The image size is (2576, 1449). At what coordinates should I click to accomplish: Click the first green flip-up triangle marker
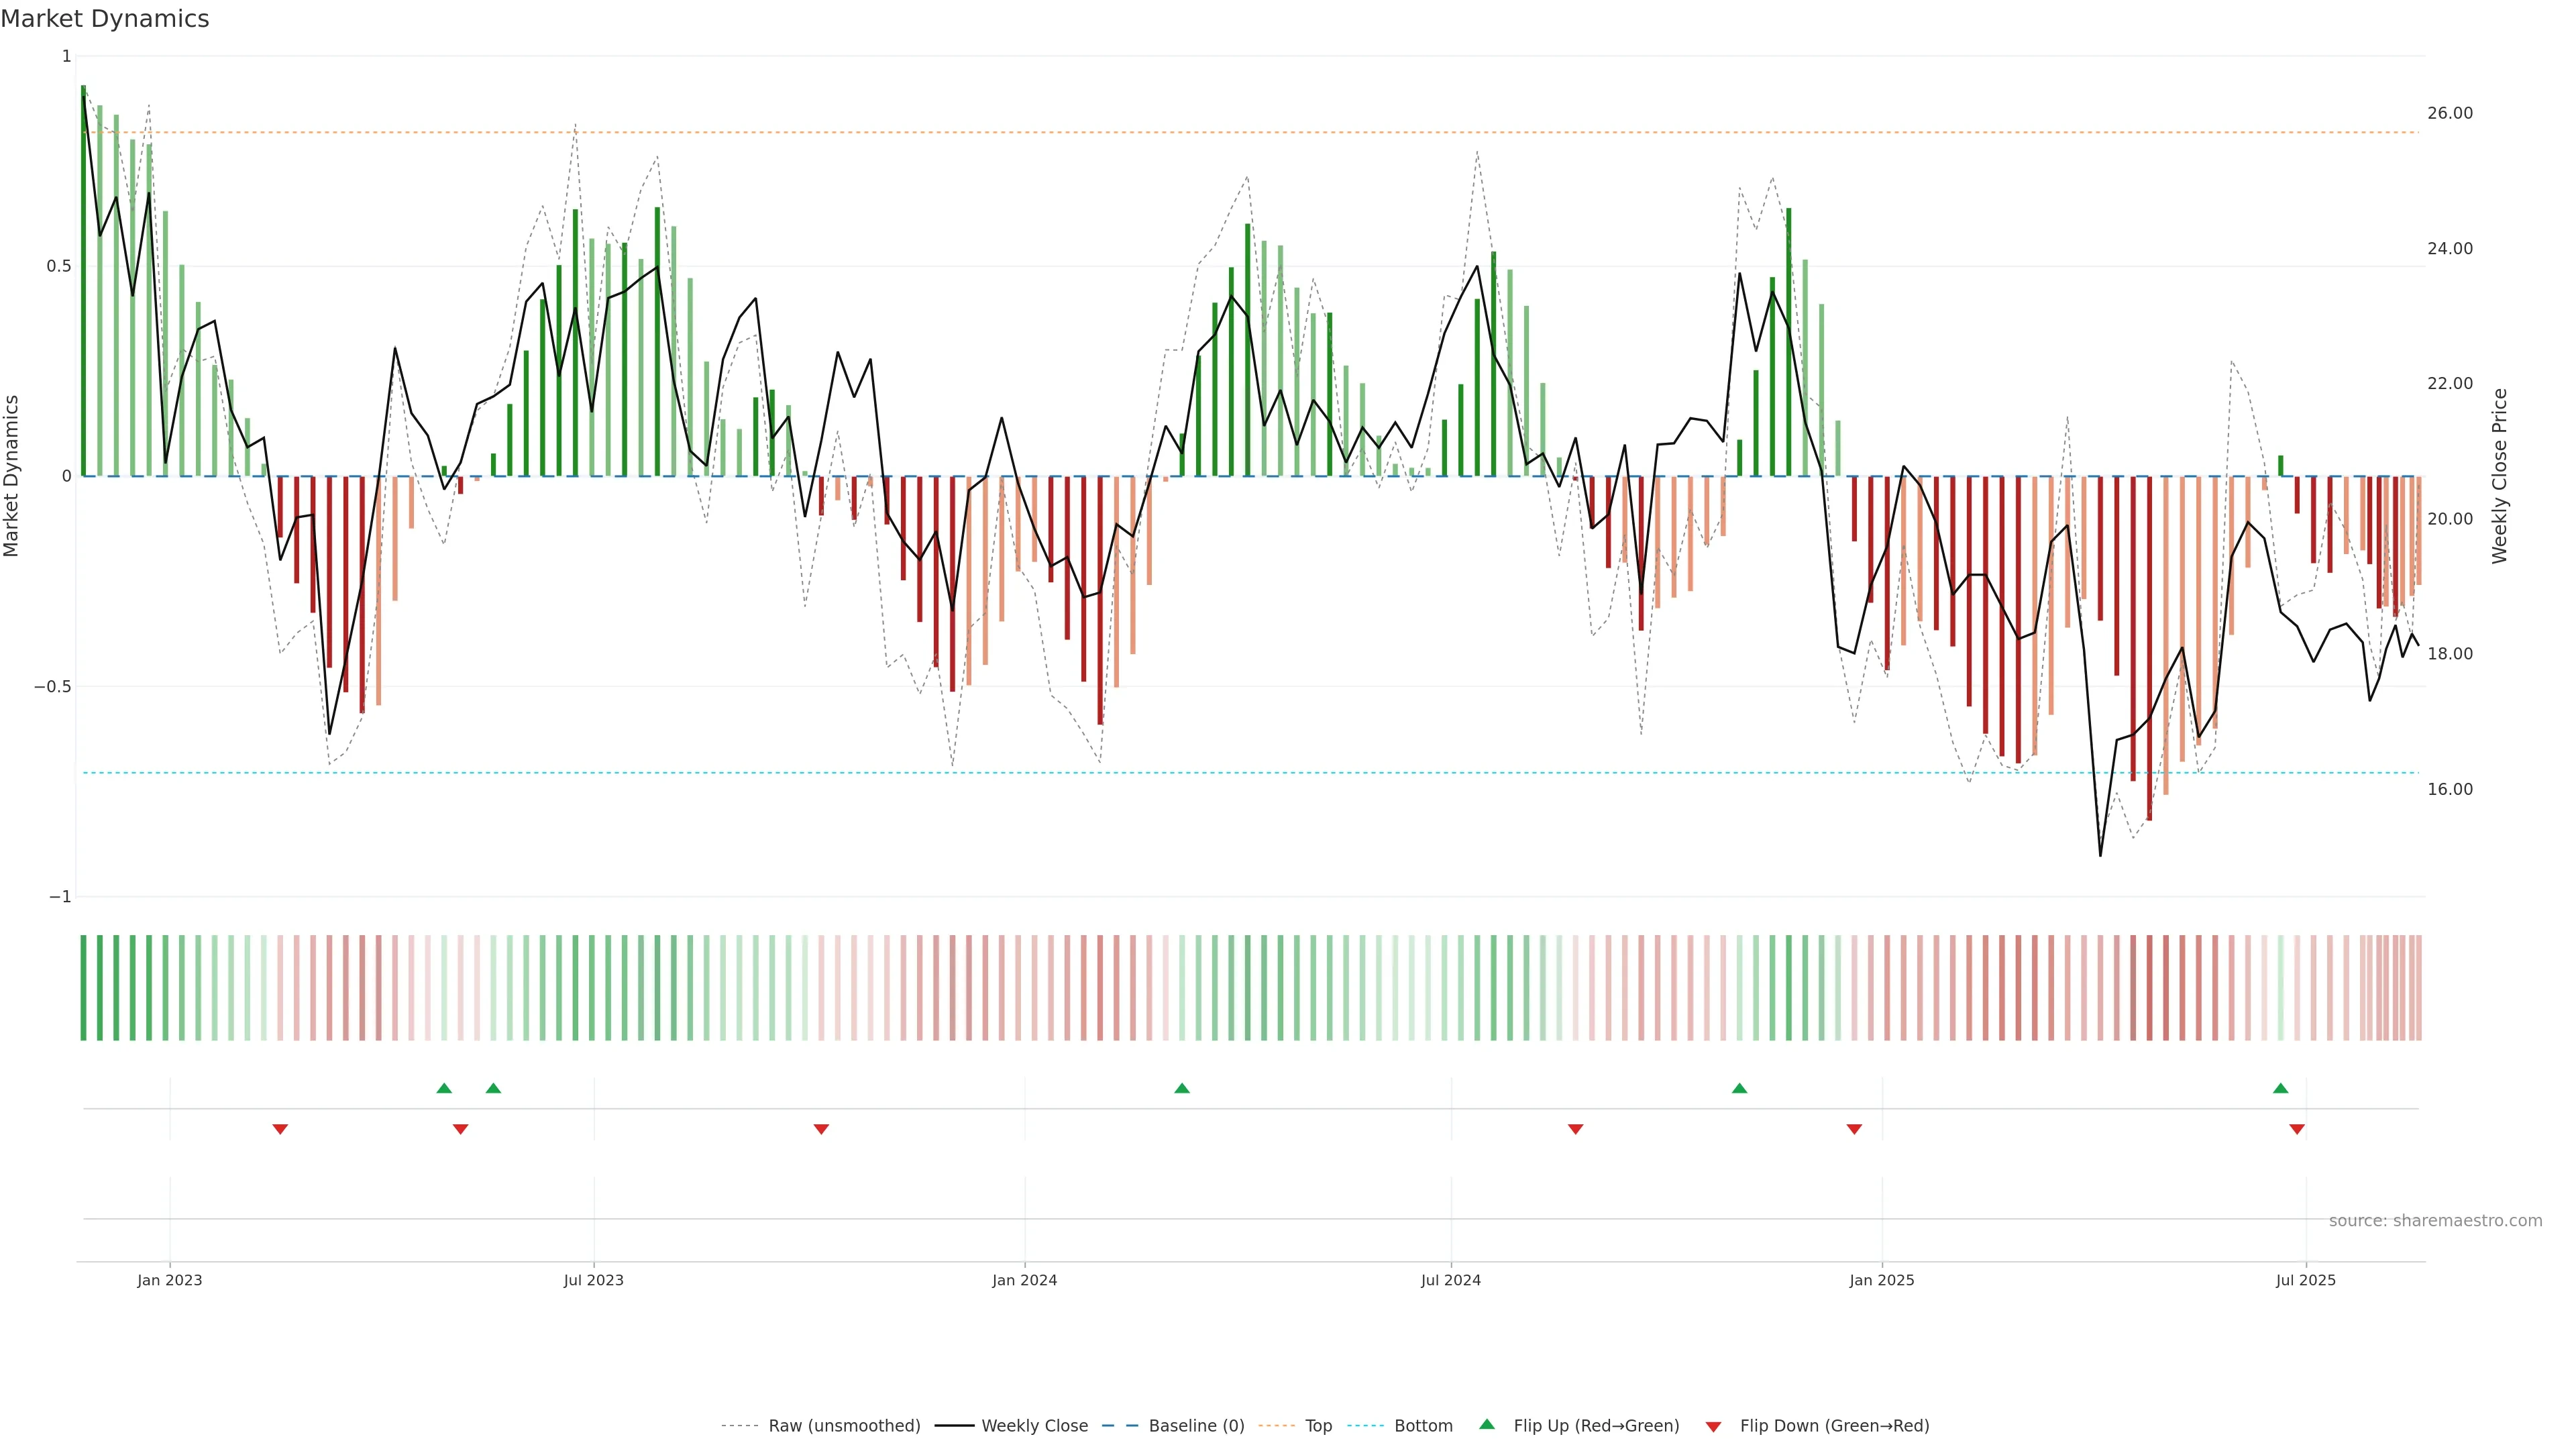(x=444, y=1088)
